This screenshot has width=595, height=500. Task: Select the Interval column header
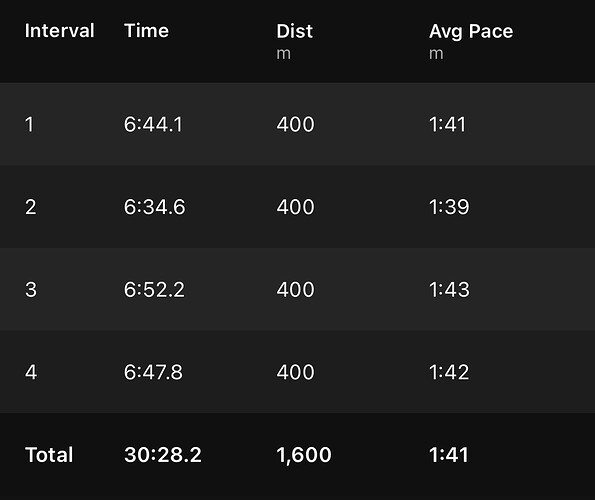(x=60, y=31)
